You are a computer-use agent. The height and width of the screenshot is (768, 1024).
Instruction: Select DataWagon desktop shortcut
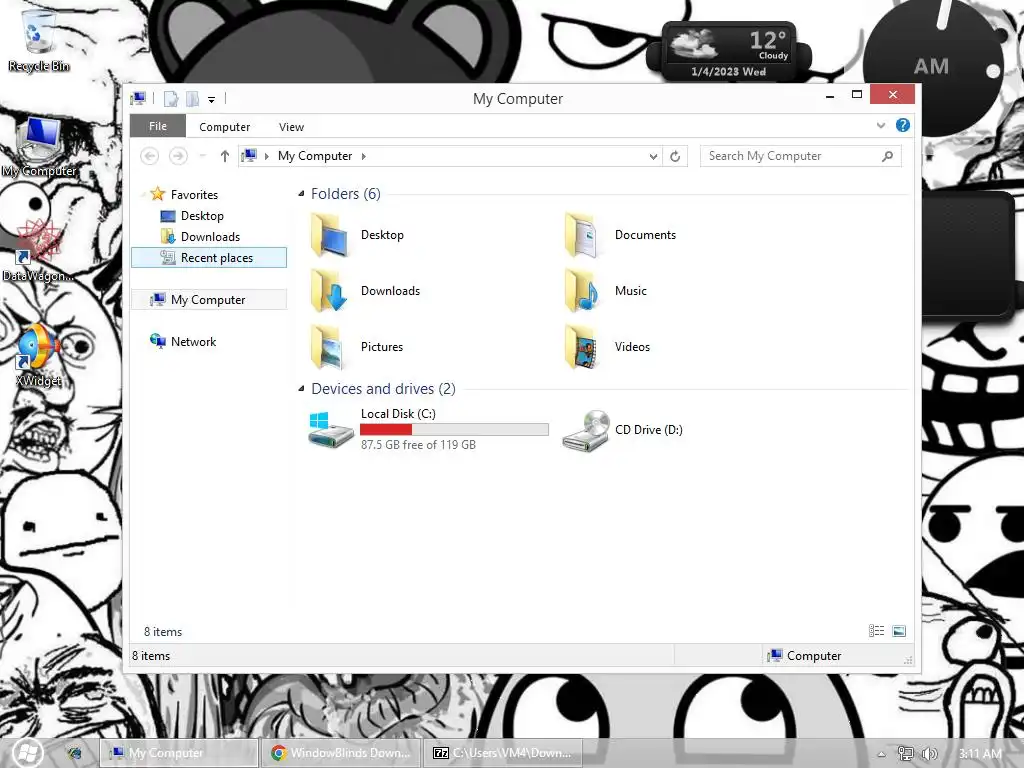point(38,251)
